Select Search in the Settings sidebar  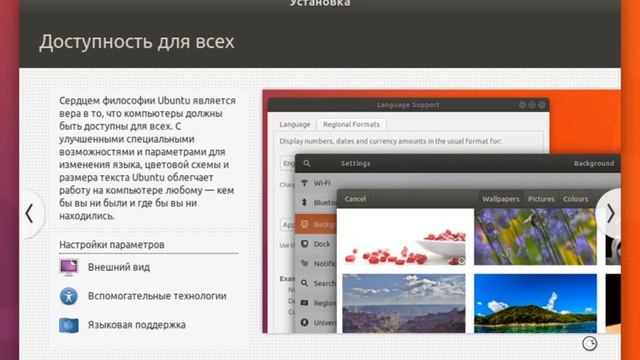tap(316, 283)
